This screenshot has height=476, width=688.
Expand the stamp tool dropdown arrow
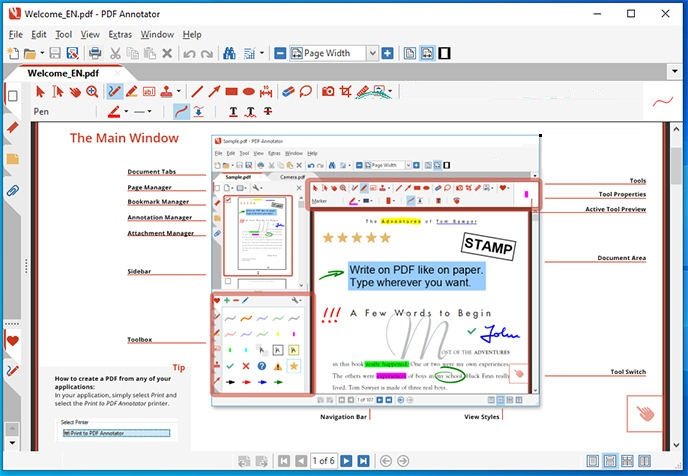179,92
